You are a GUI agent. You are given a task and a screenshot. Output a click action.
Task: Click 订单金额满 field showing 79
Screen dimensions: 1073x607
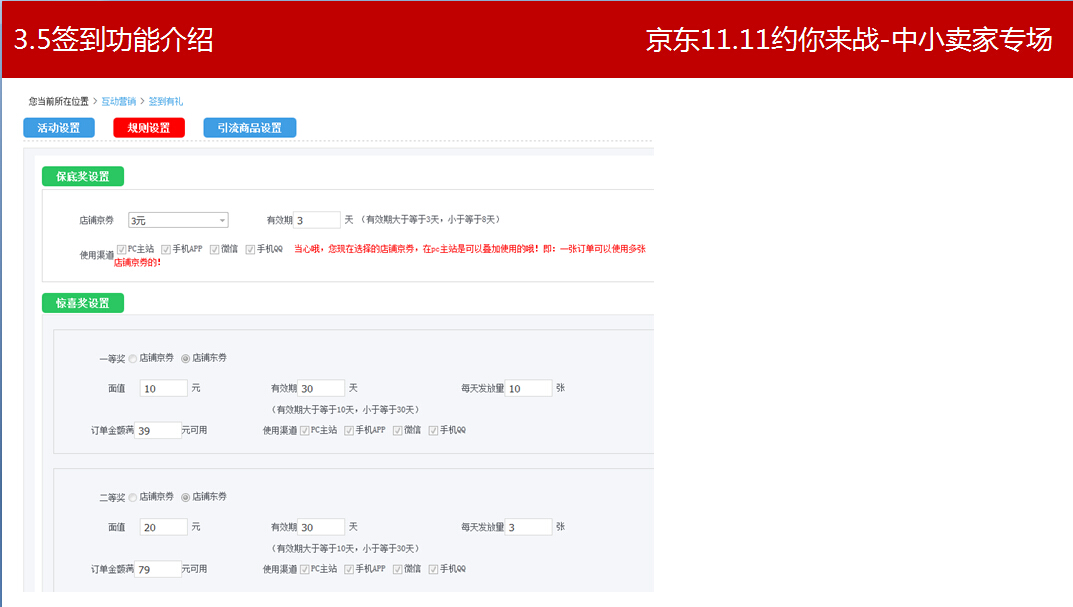click(157, 569)
